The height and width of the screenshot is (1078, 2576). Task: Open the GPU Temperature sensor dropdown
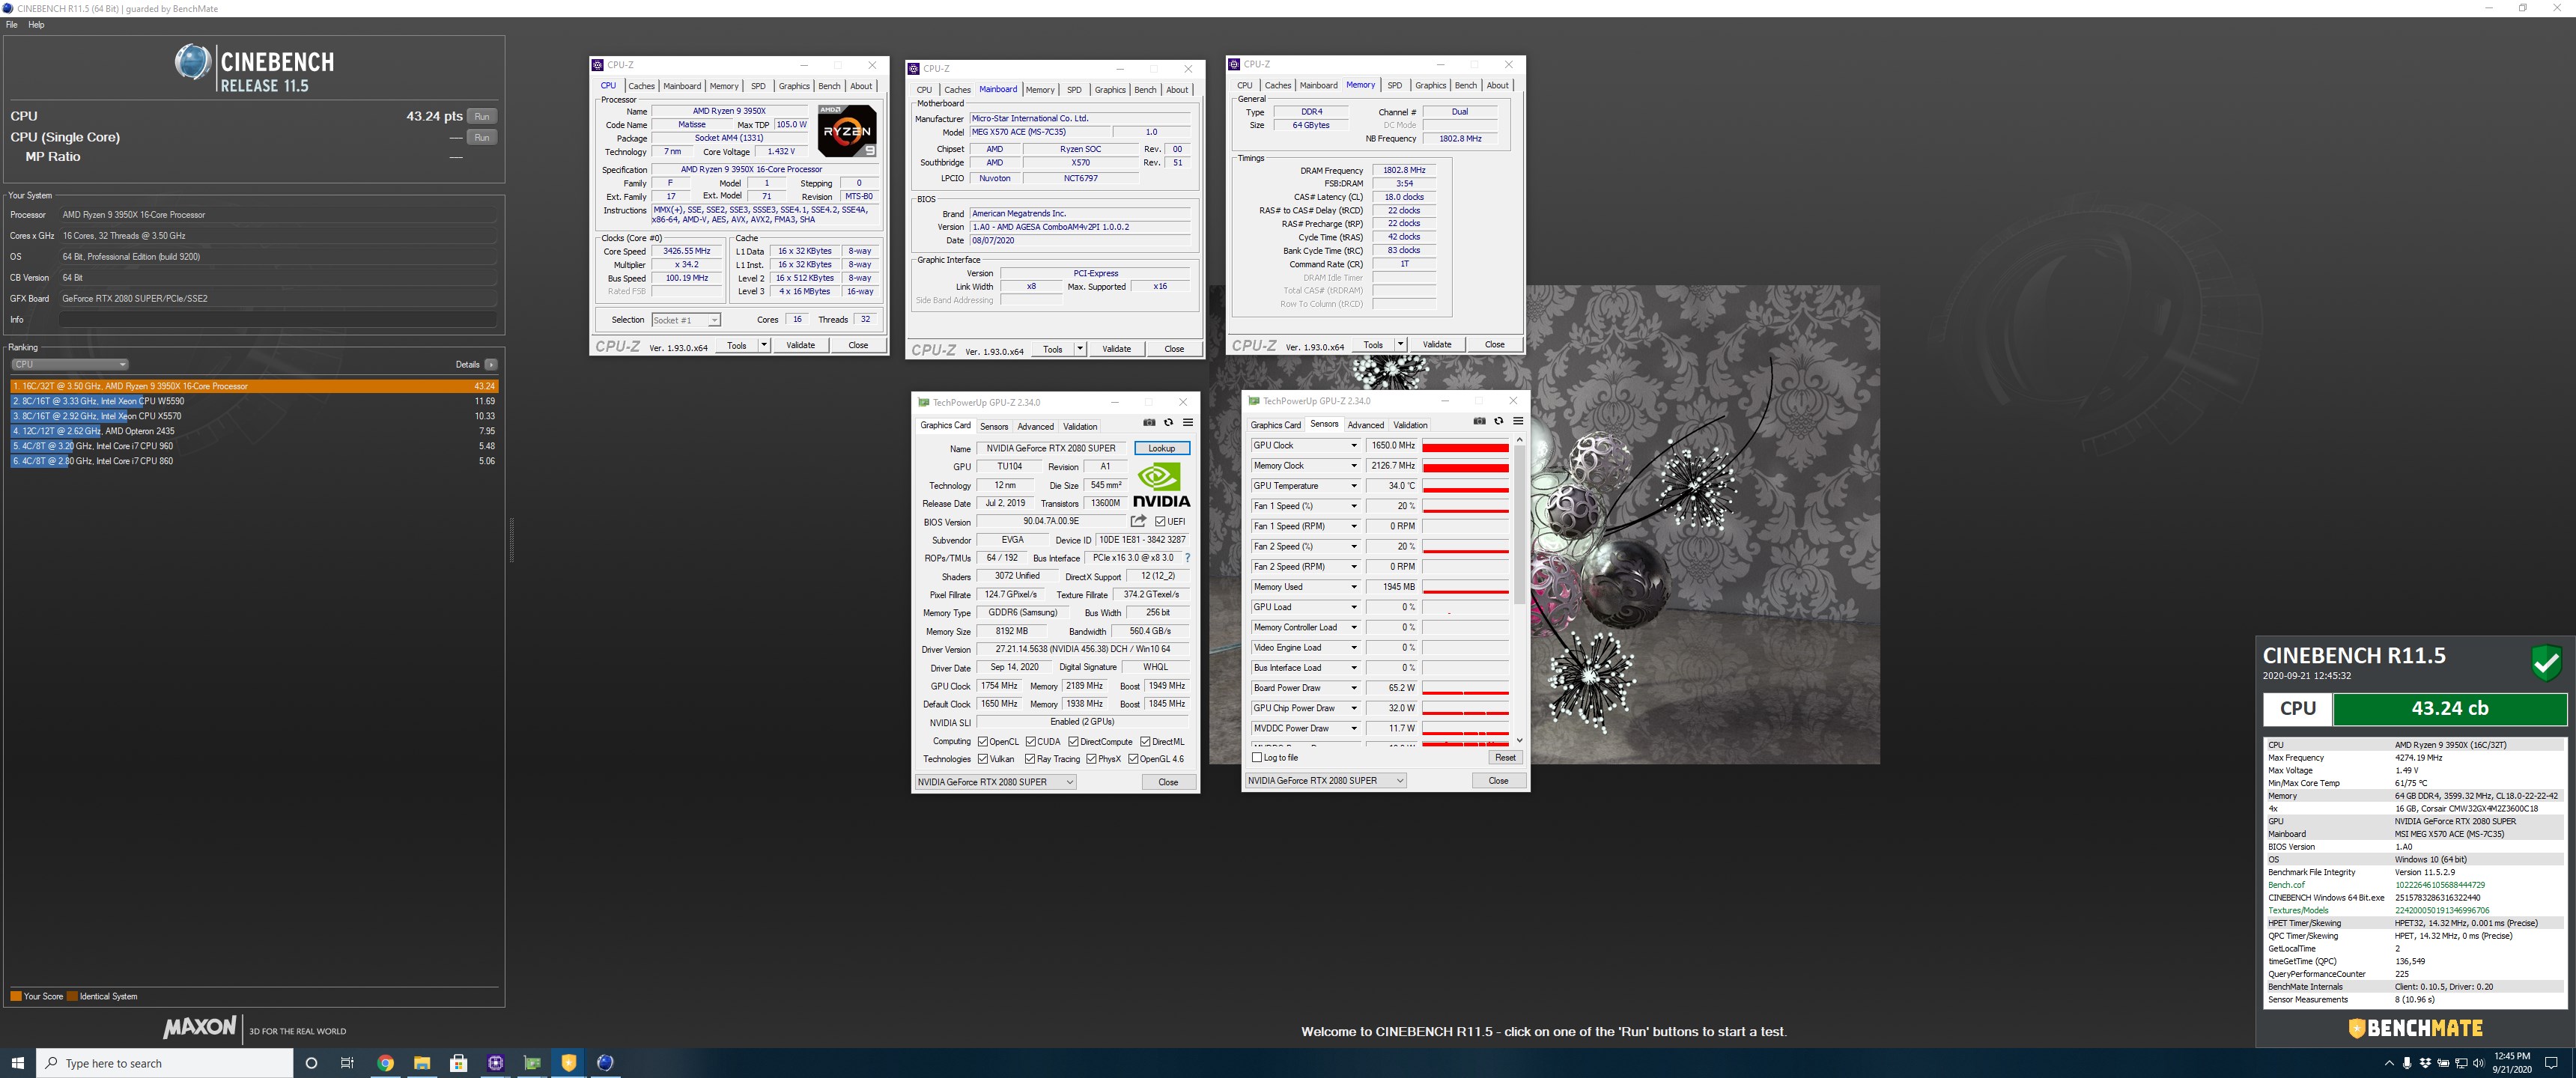1354,486
